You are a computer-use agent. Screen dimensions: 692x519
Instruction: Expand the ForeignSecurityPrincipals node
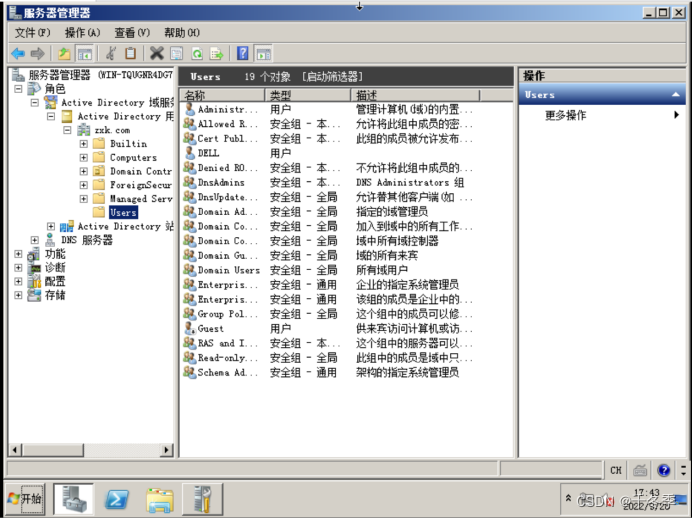click(x=83, y=185)
